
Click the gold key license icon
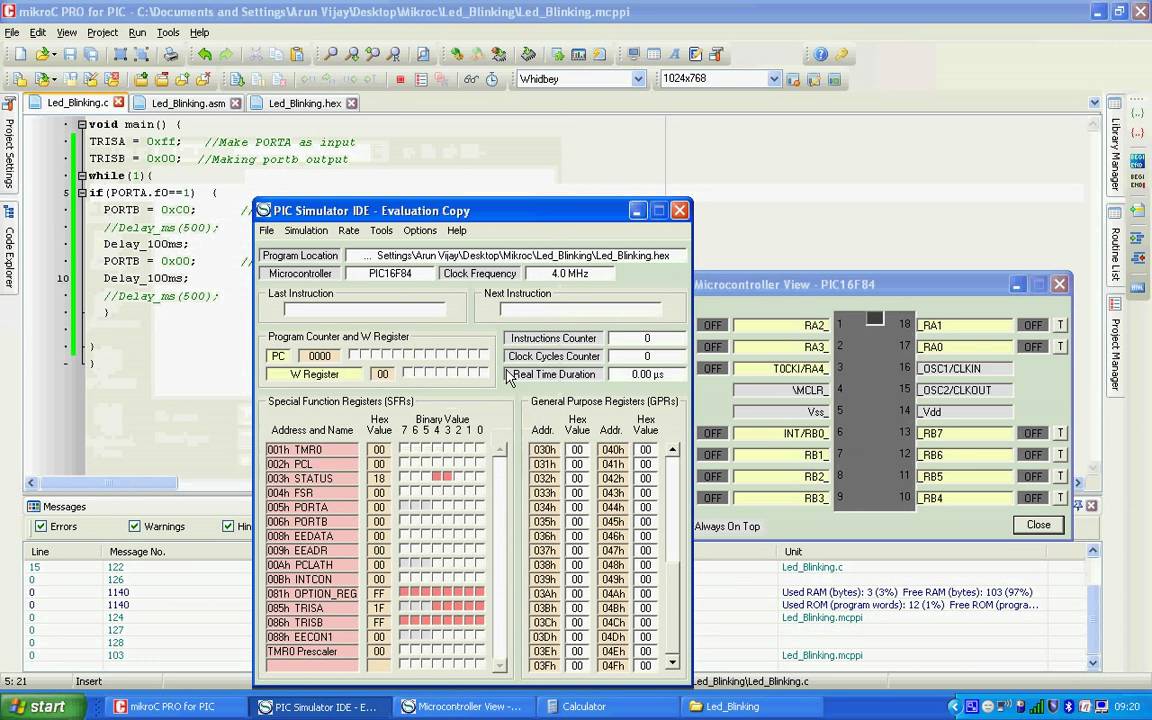[841, 54]
